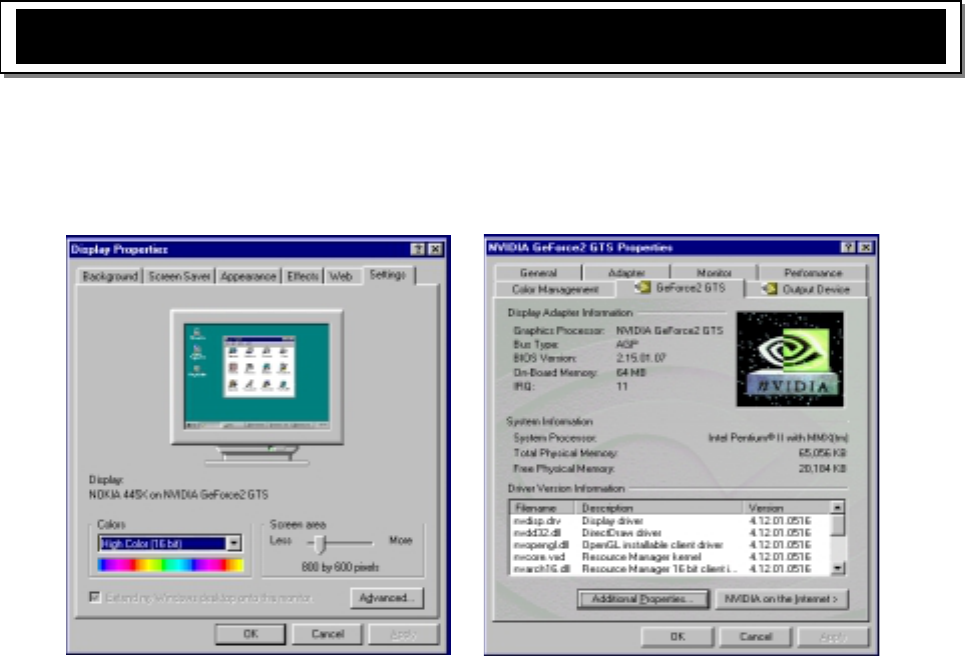Open the Output Device tab
Viewport: 965px width, 666px height.
[806, 289]
